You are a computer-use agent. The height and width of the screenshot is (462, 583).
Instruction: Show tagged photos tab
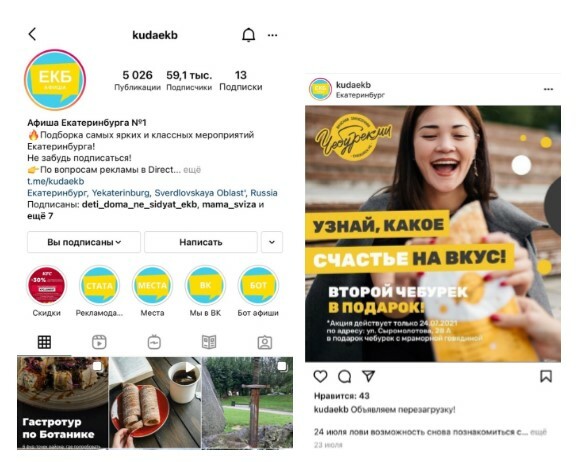tap(265, 342)
